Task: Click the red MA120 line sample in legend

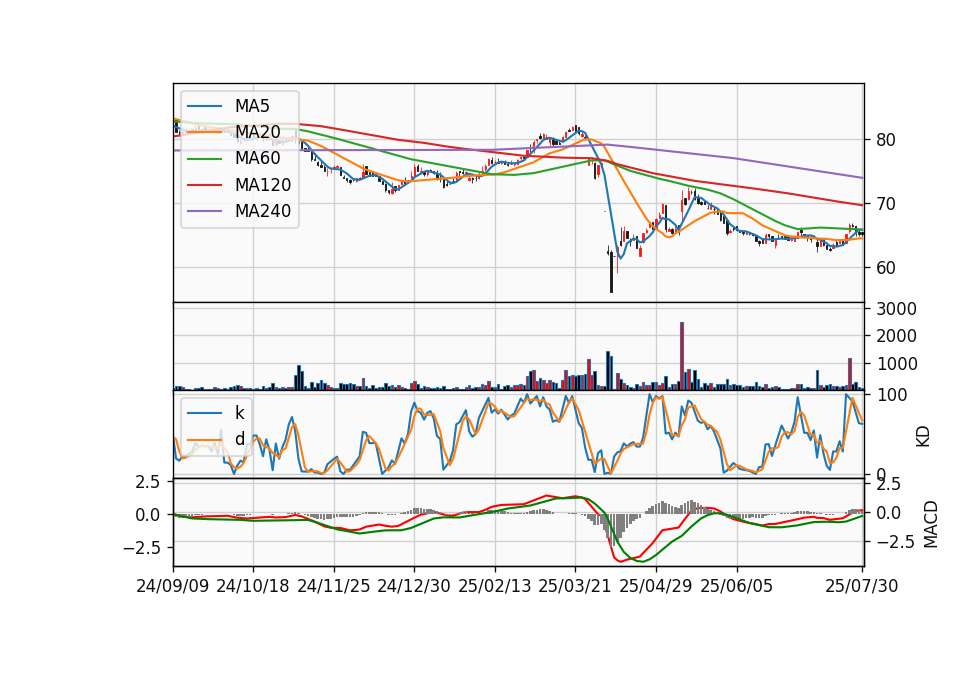Action: (204, 185)
